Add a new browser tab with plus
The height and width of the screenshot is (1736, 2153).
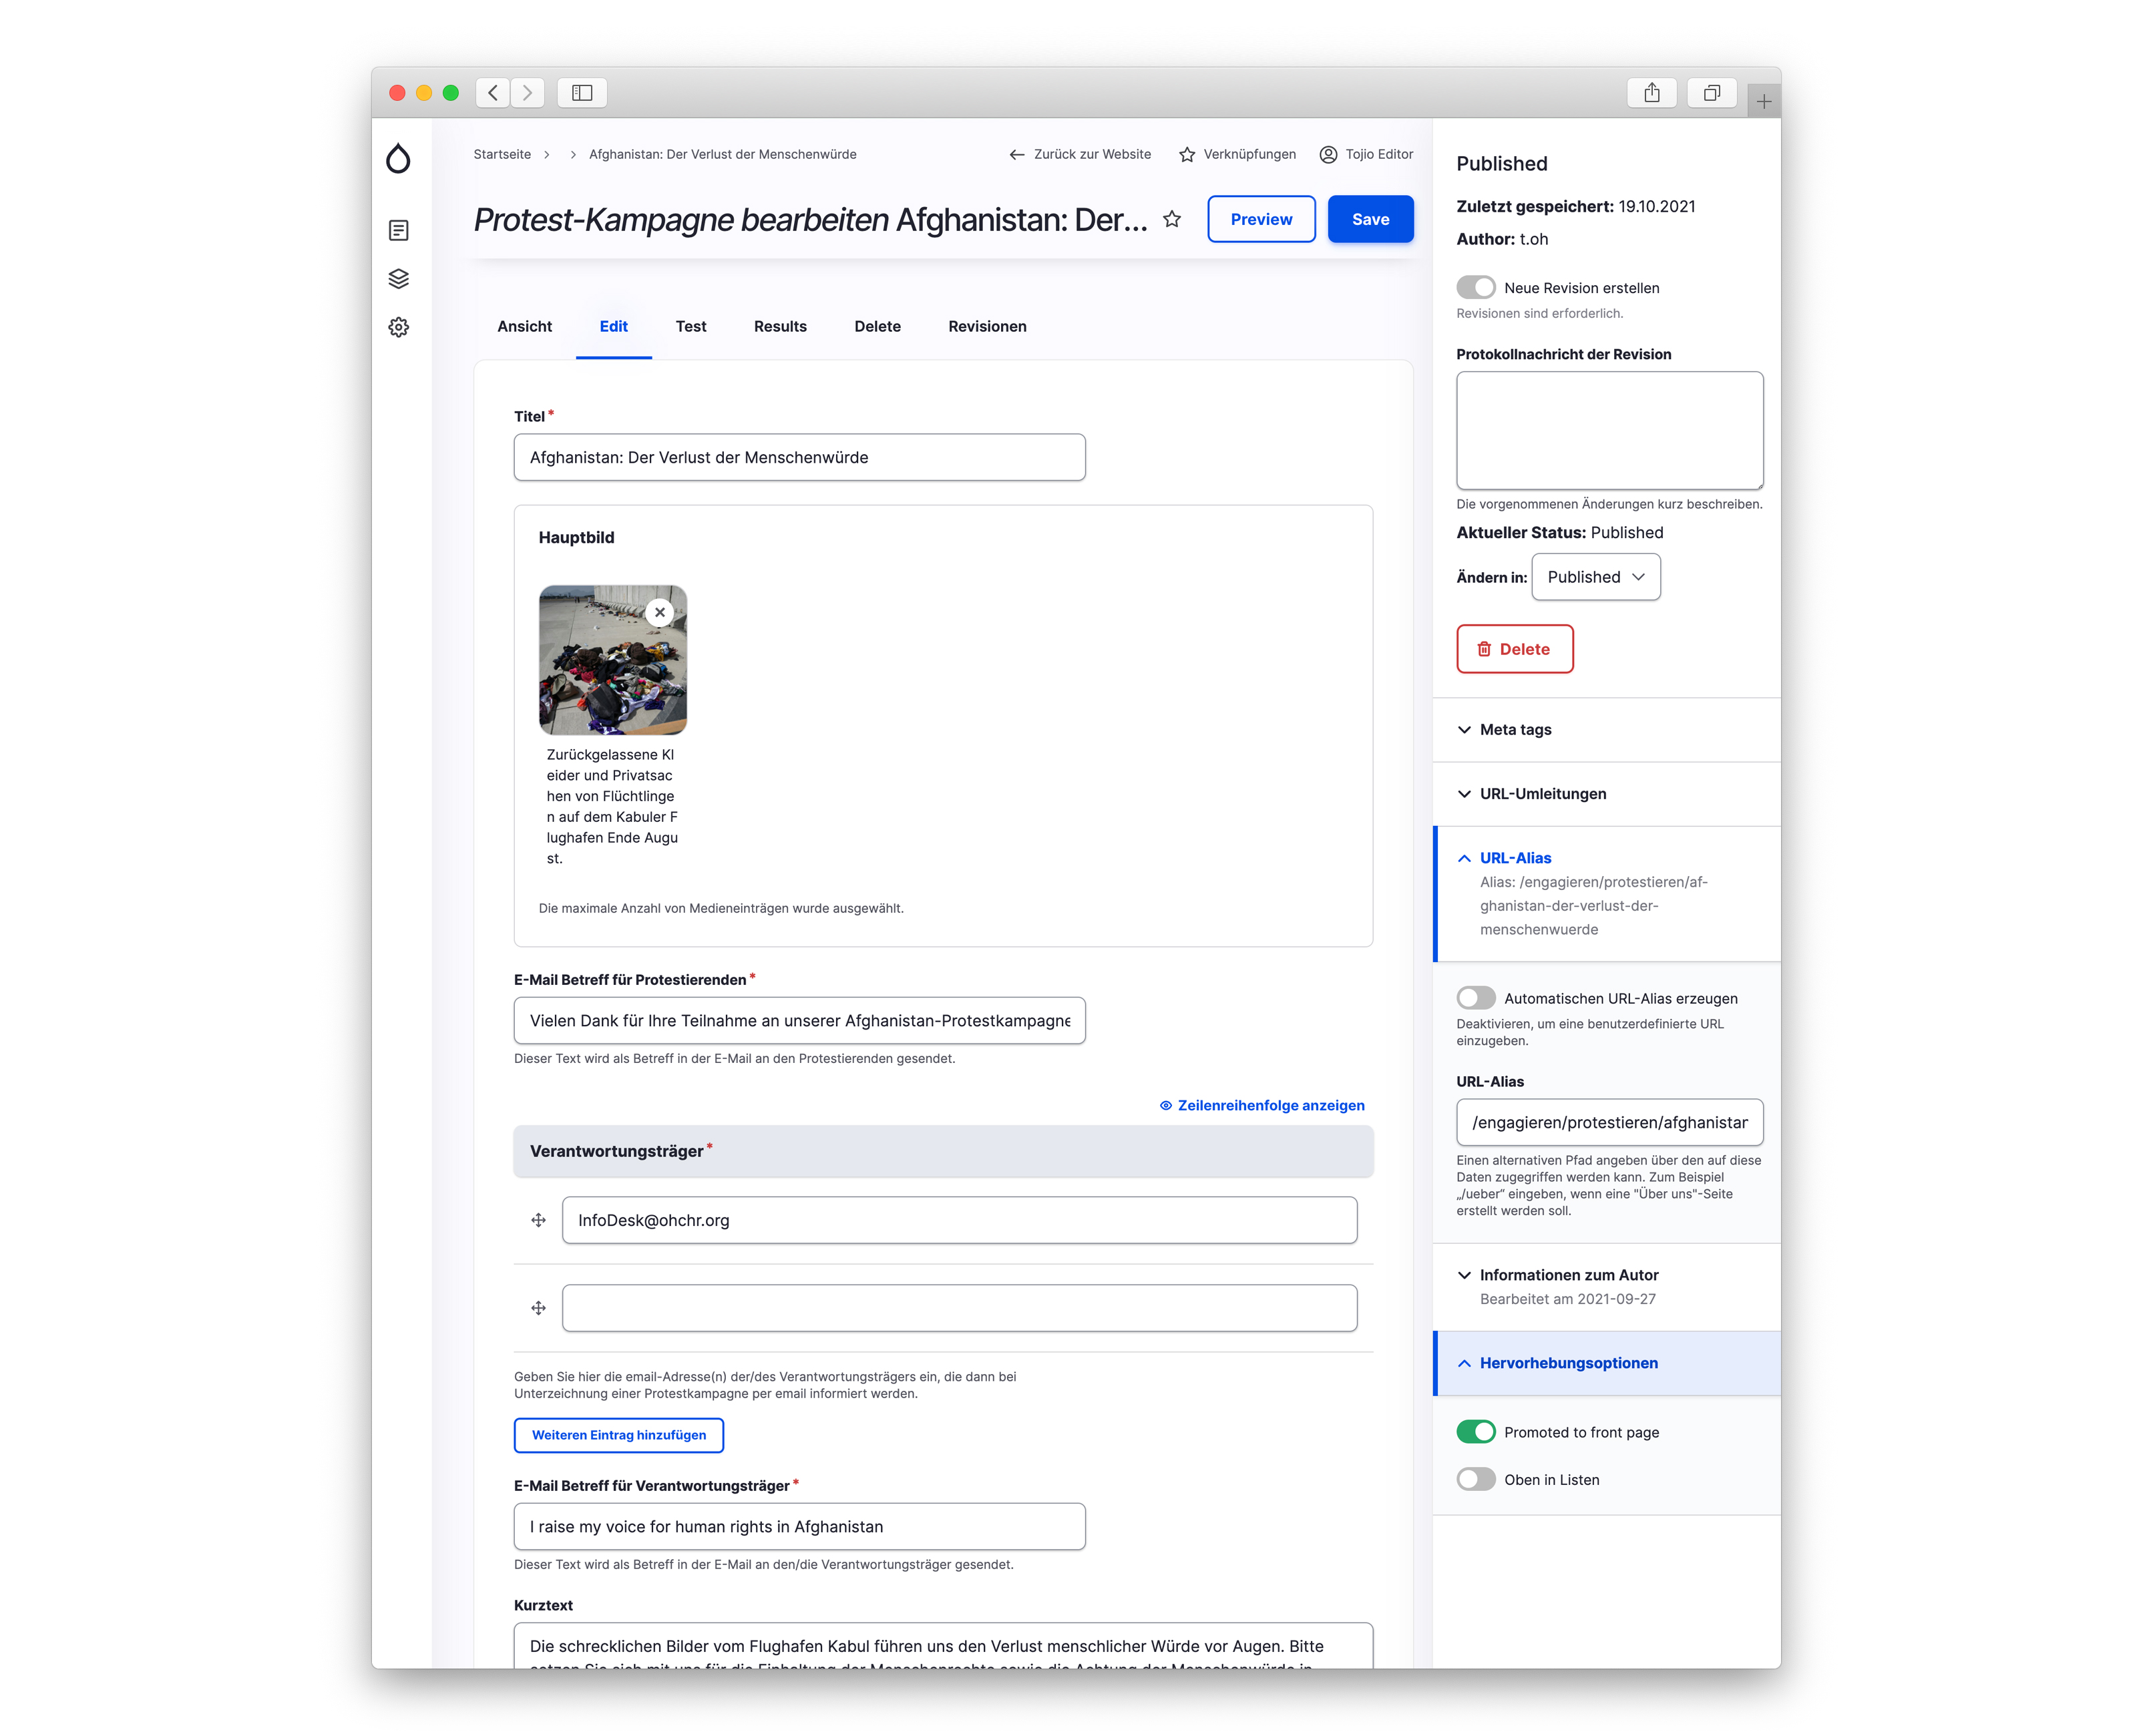pyautogui.click(x=1763, y=101)
